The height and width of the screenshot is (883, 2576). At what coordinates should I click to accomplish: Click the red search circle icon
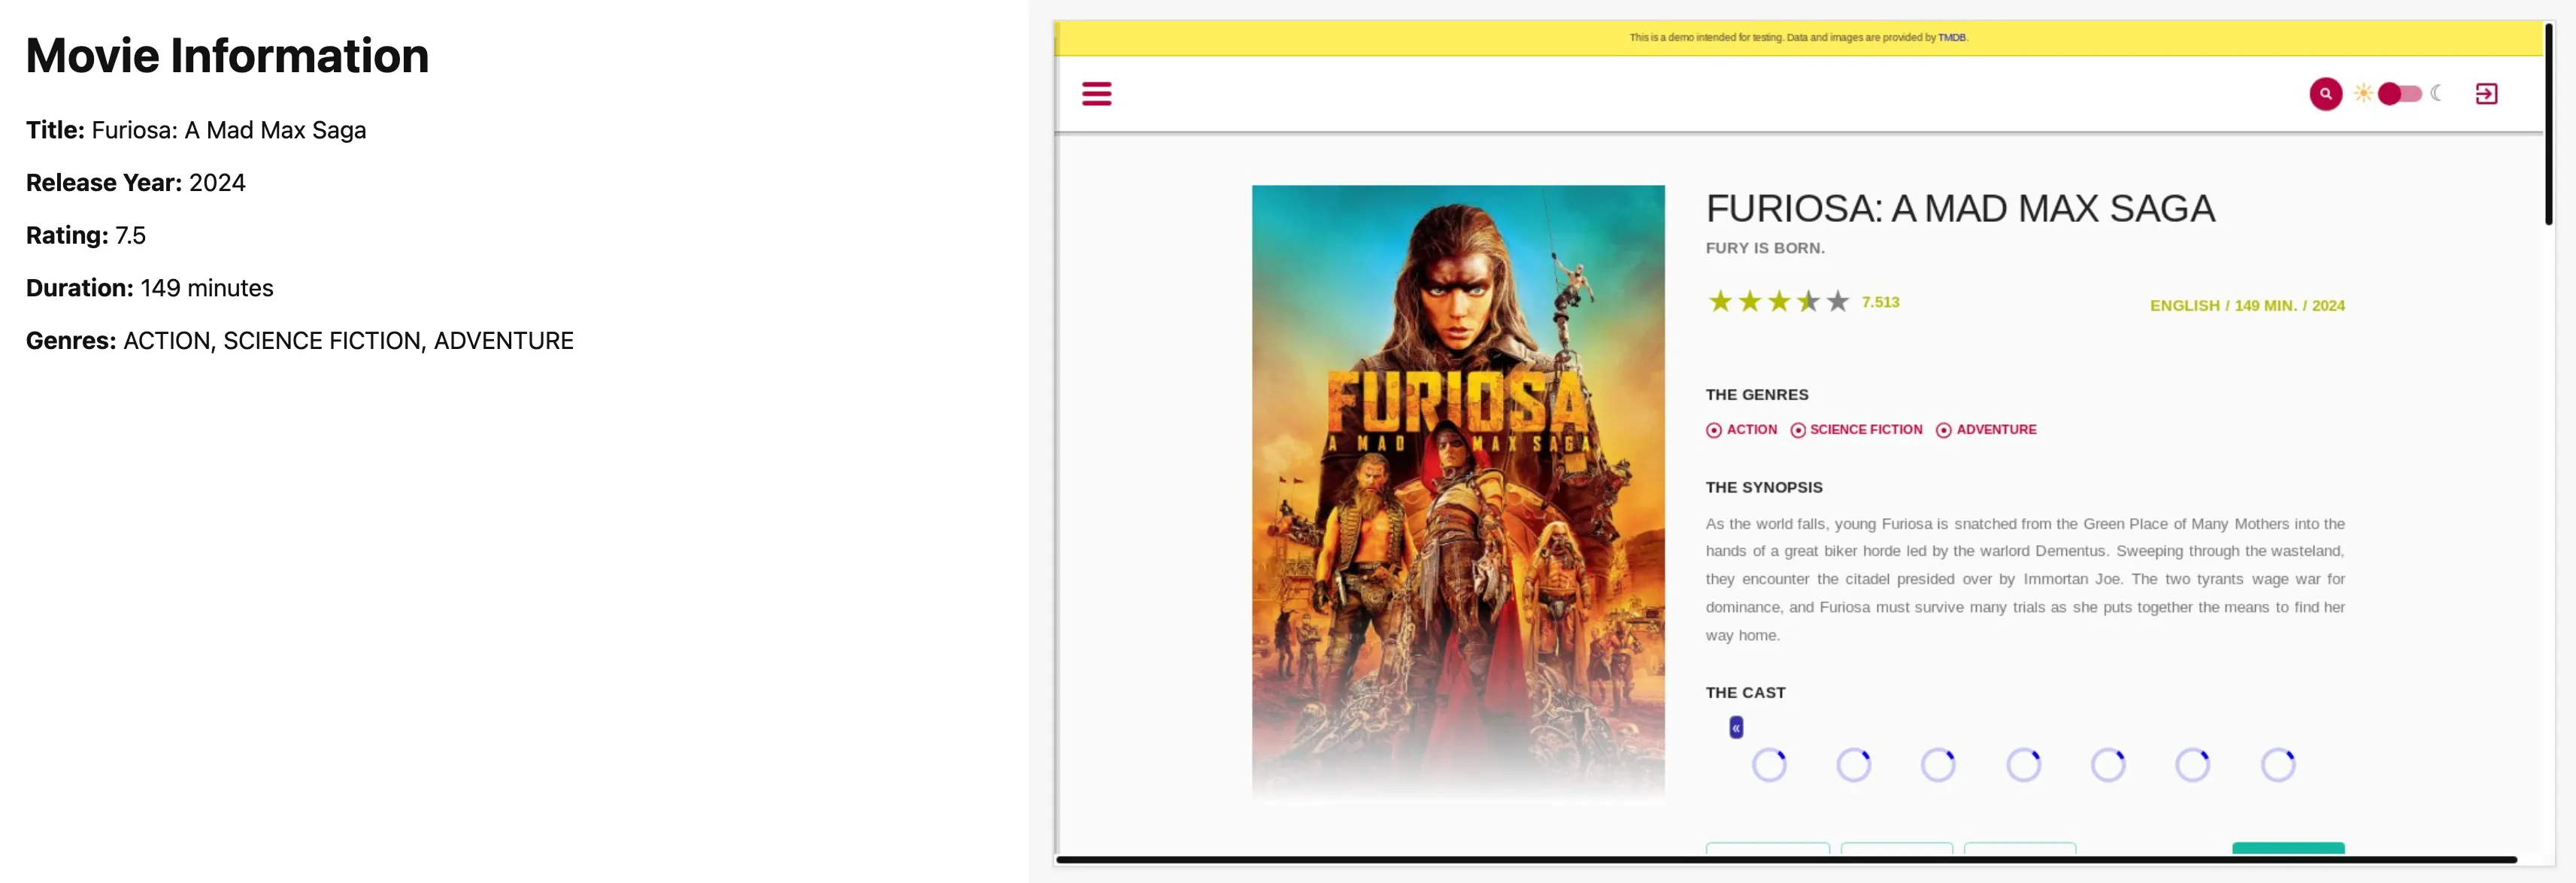[2325, 94]
